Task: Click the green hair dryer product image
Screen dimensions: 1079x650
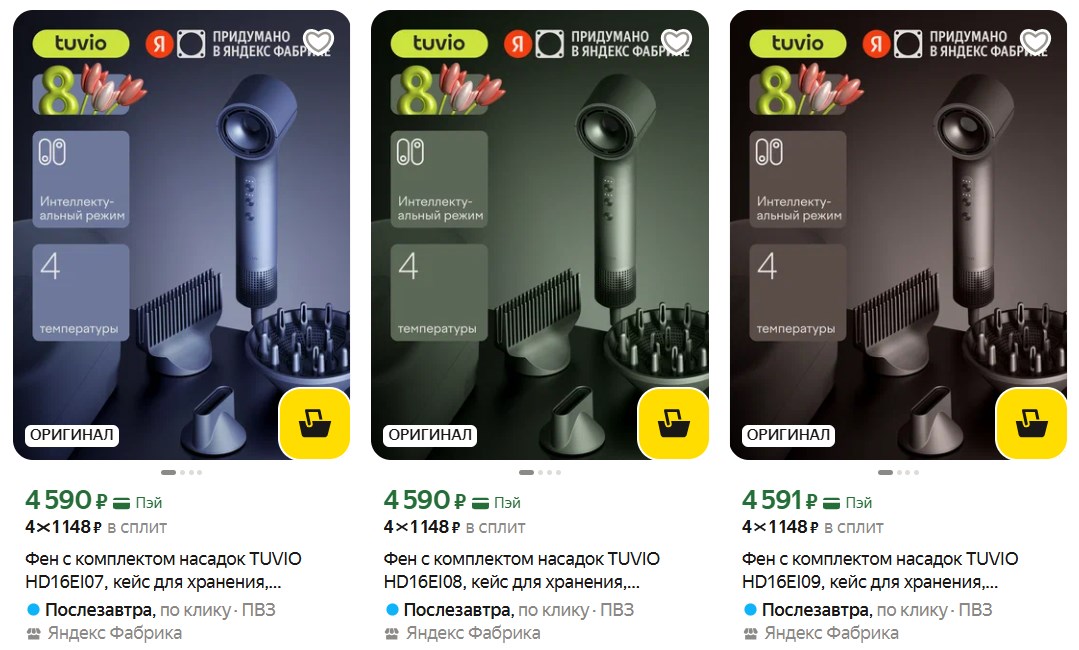Action: pyautogui.click(x=540, y=235)
